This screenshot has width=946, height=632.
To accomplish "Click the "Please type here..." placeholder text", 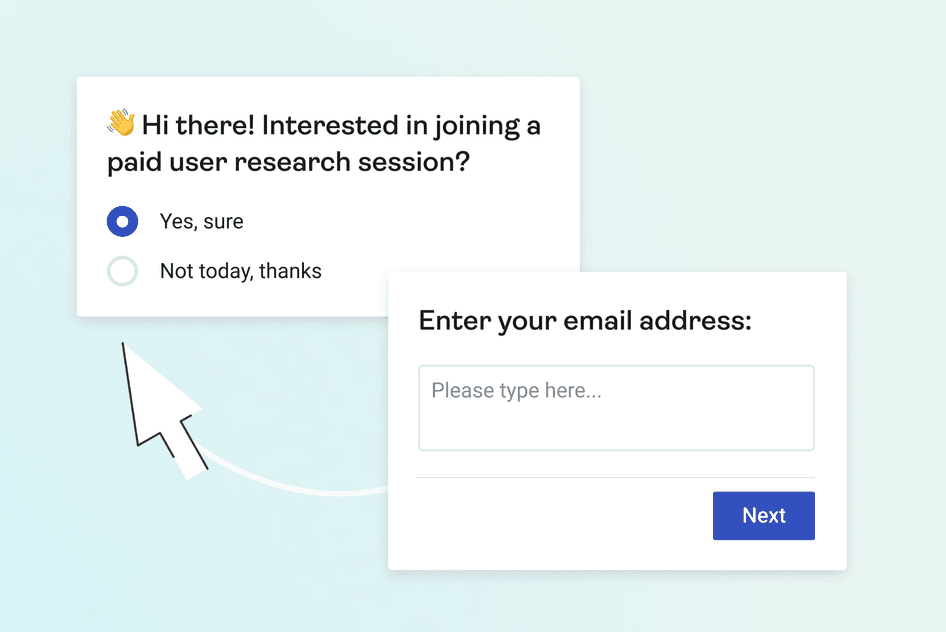I will pyautogui.click(x=516, y=390).
